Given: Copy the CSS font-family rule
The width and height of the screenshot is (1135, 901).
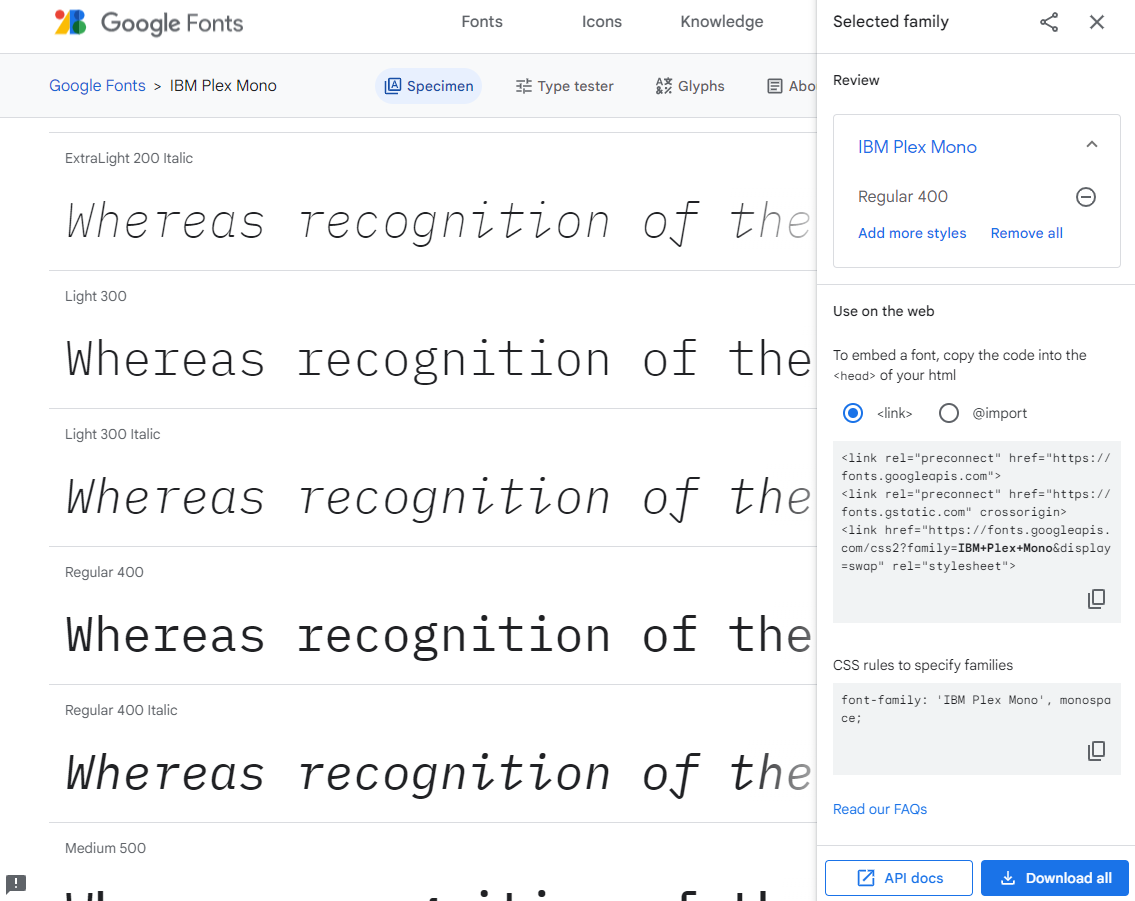Looking at the screenshot, I should [1096, 750].
